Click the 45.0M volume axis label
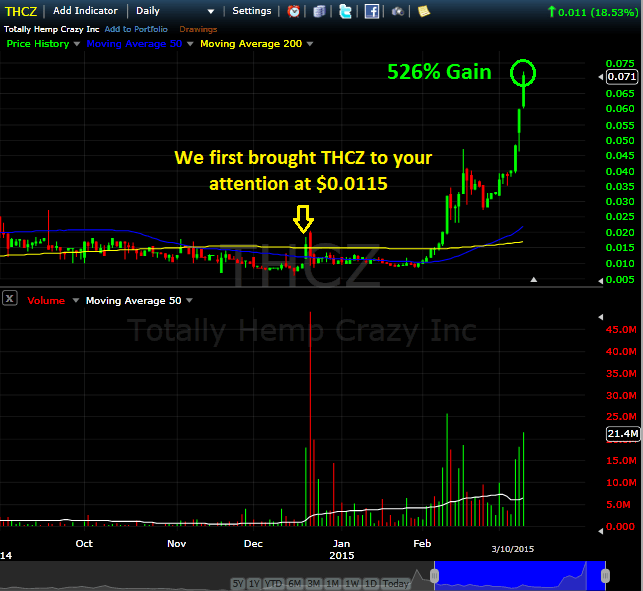Image resolution: width=643 pixels, height=591 pixels. point(621,330)
